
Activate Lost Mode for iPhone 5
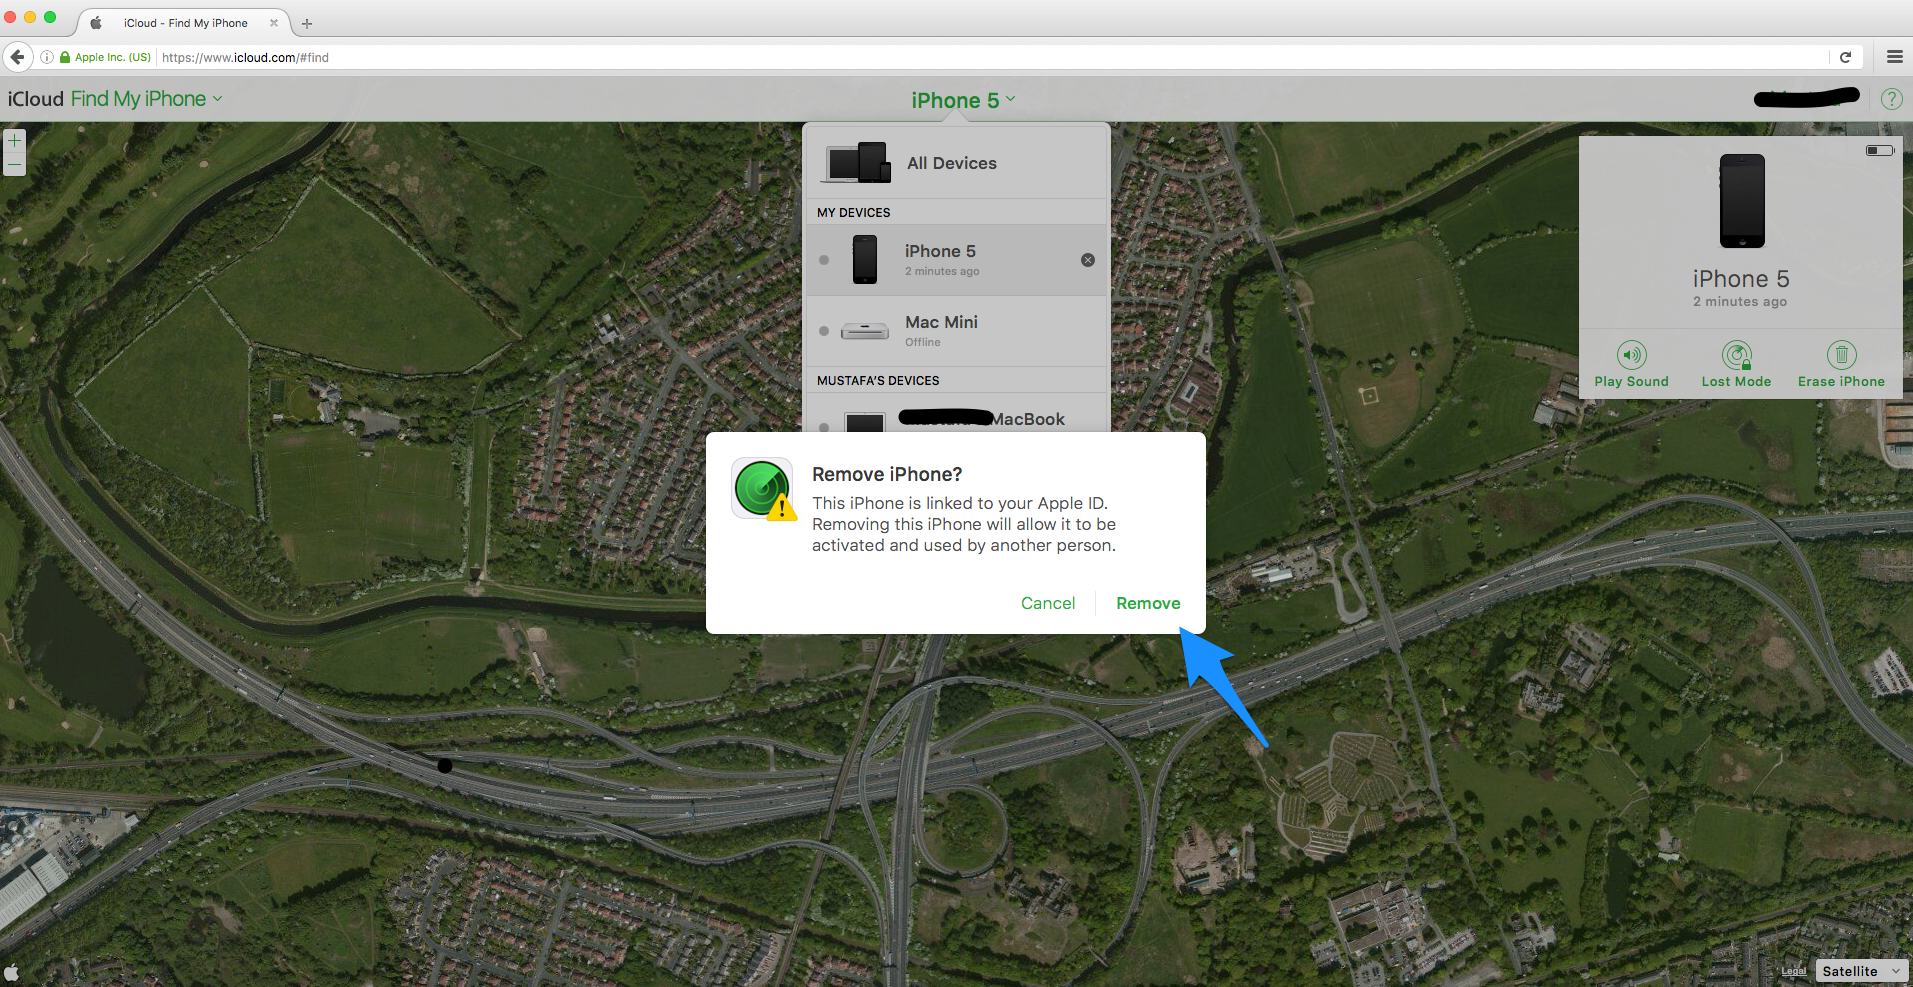[x=1736, y=355]
